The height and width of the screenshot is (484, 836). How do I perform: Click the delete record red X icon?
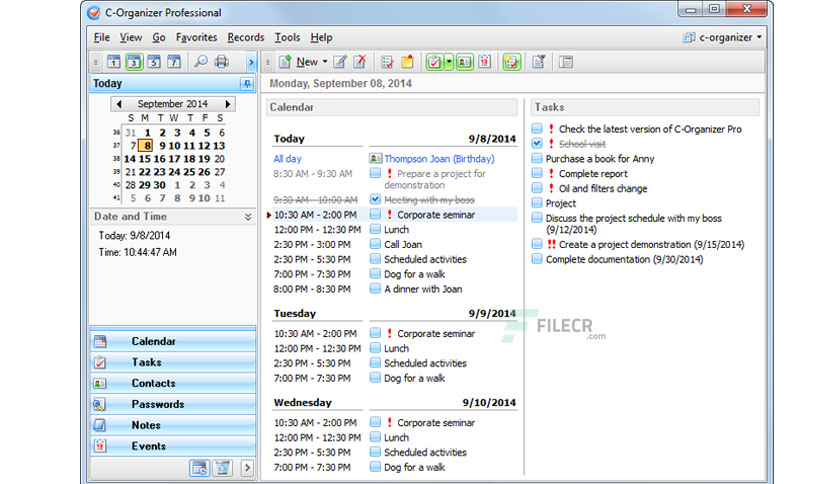(x=360, y=62)
